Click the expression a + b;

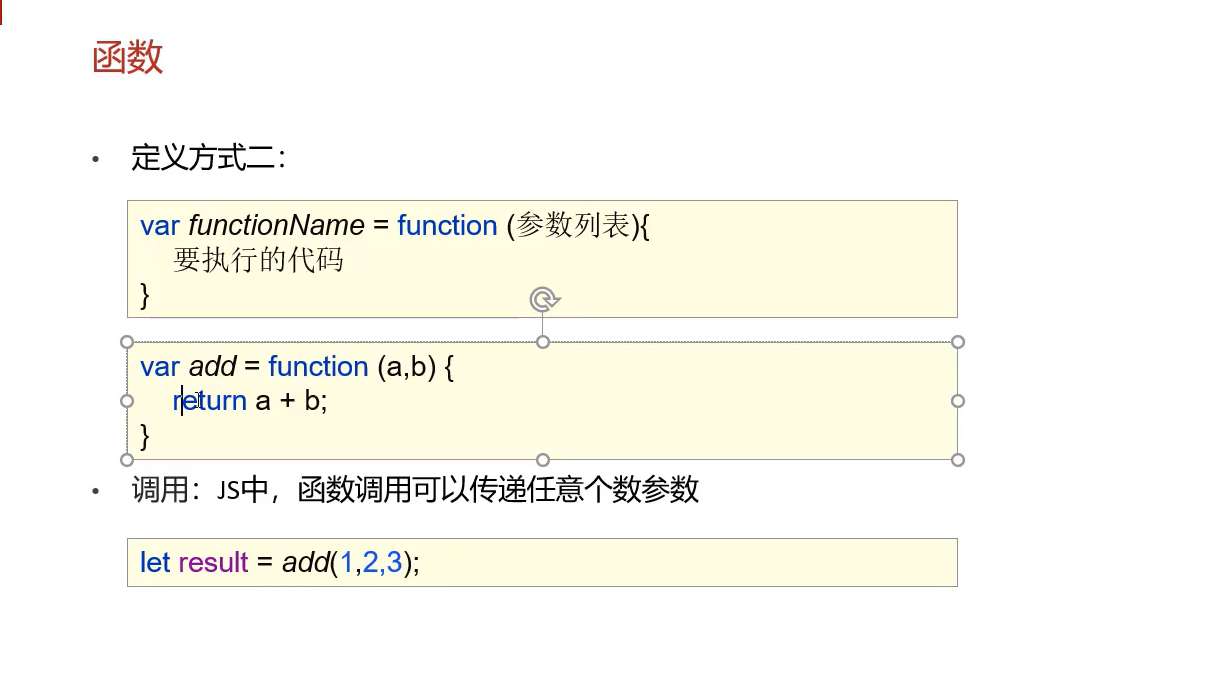[x=291, y=401]
